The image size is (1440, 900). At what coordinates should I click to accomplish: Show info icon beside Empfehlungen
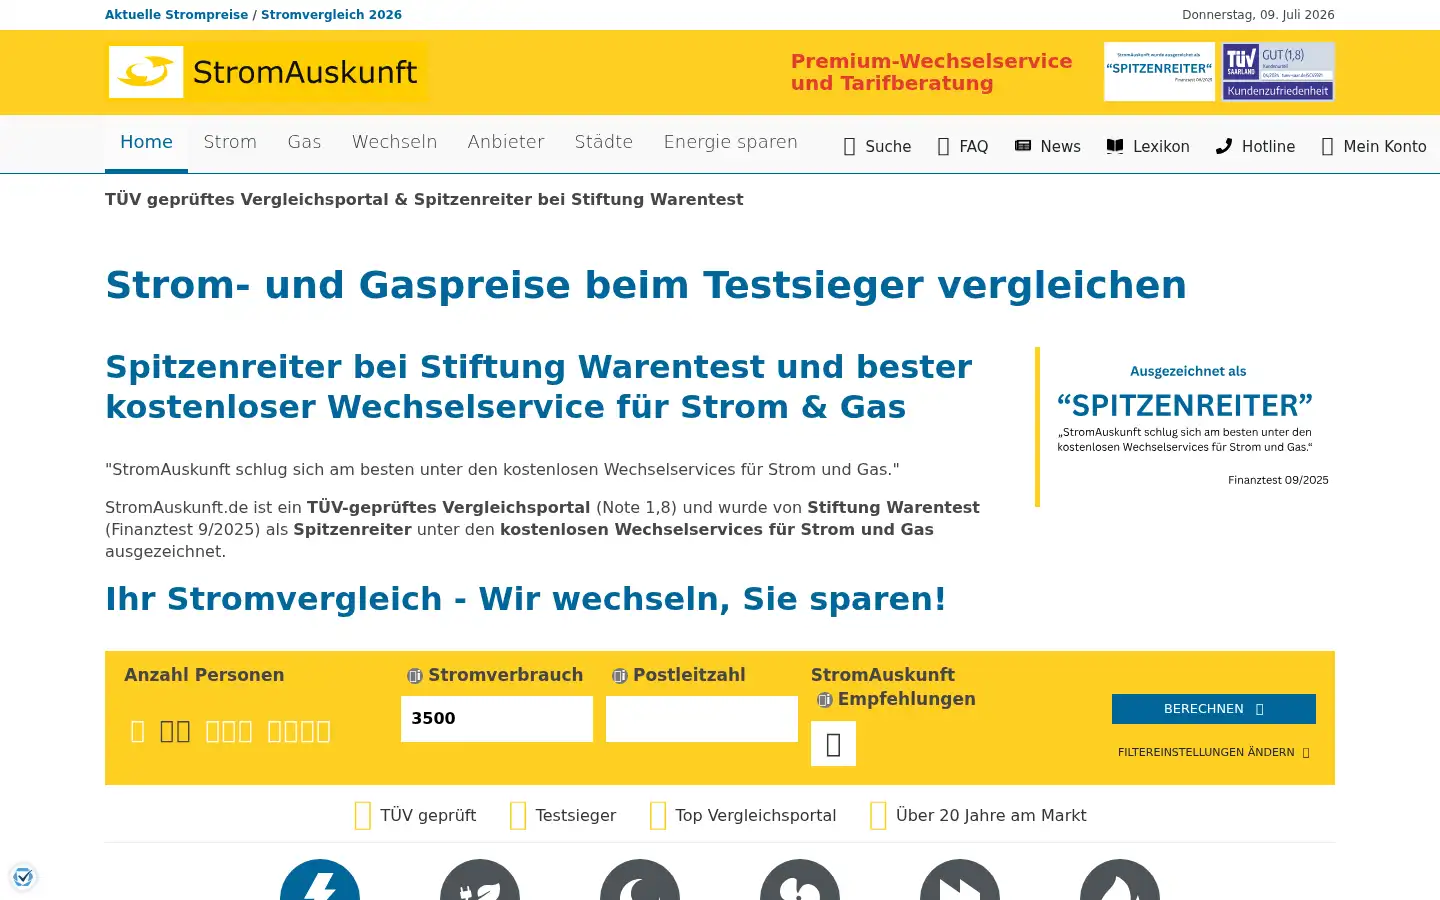(x=824, y=700)
